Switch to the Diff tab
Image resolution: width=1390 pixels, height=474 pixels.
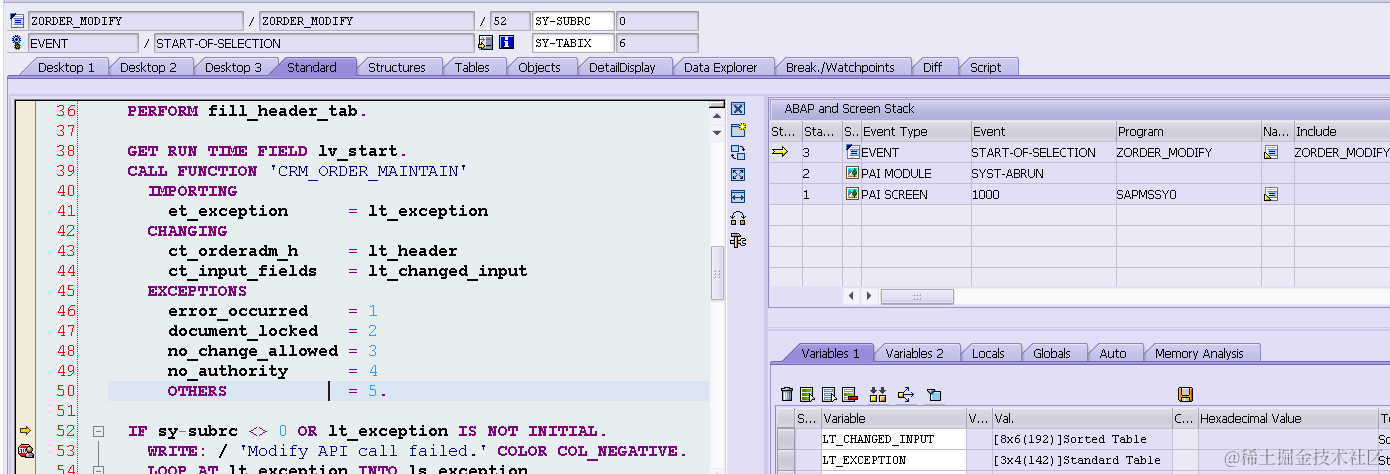[932, 67]
